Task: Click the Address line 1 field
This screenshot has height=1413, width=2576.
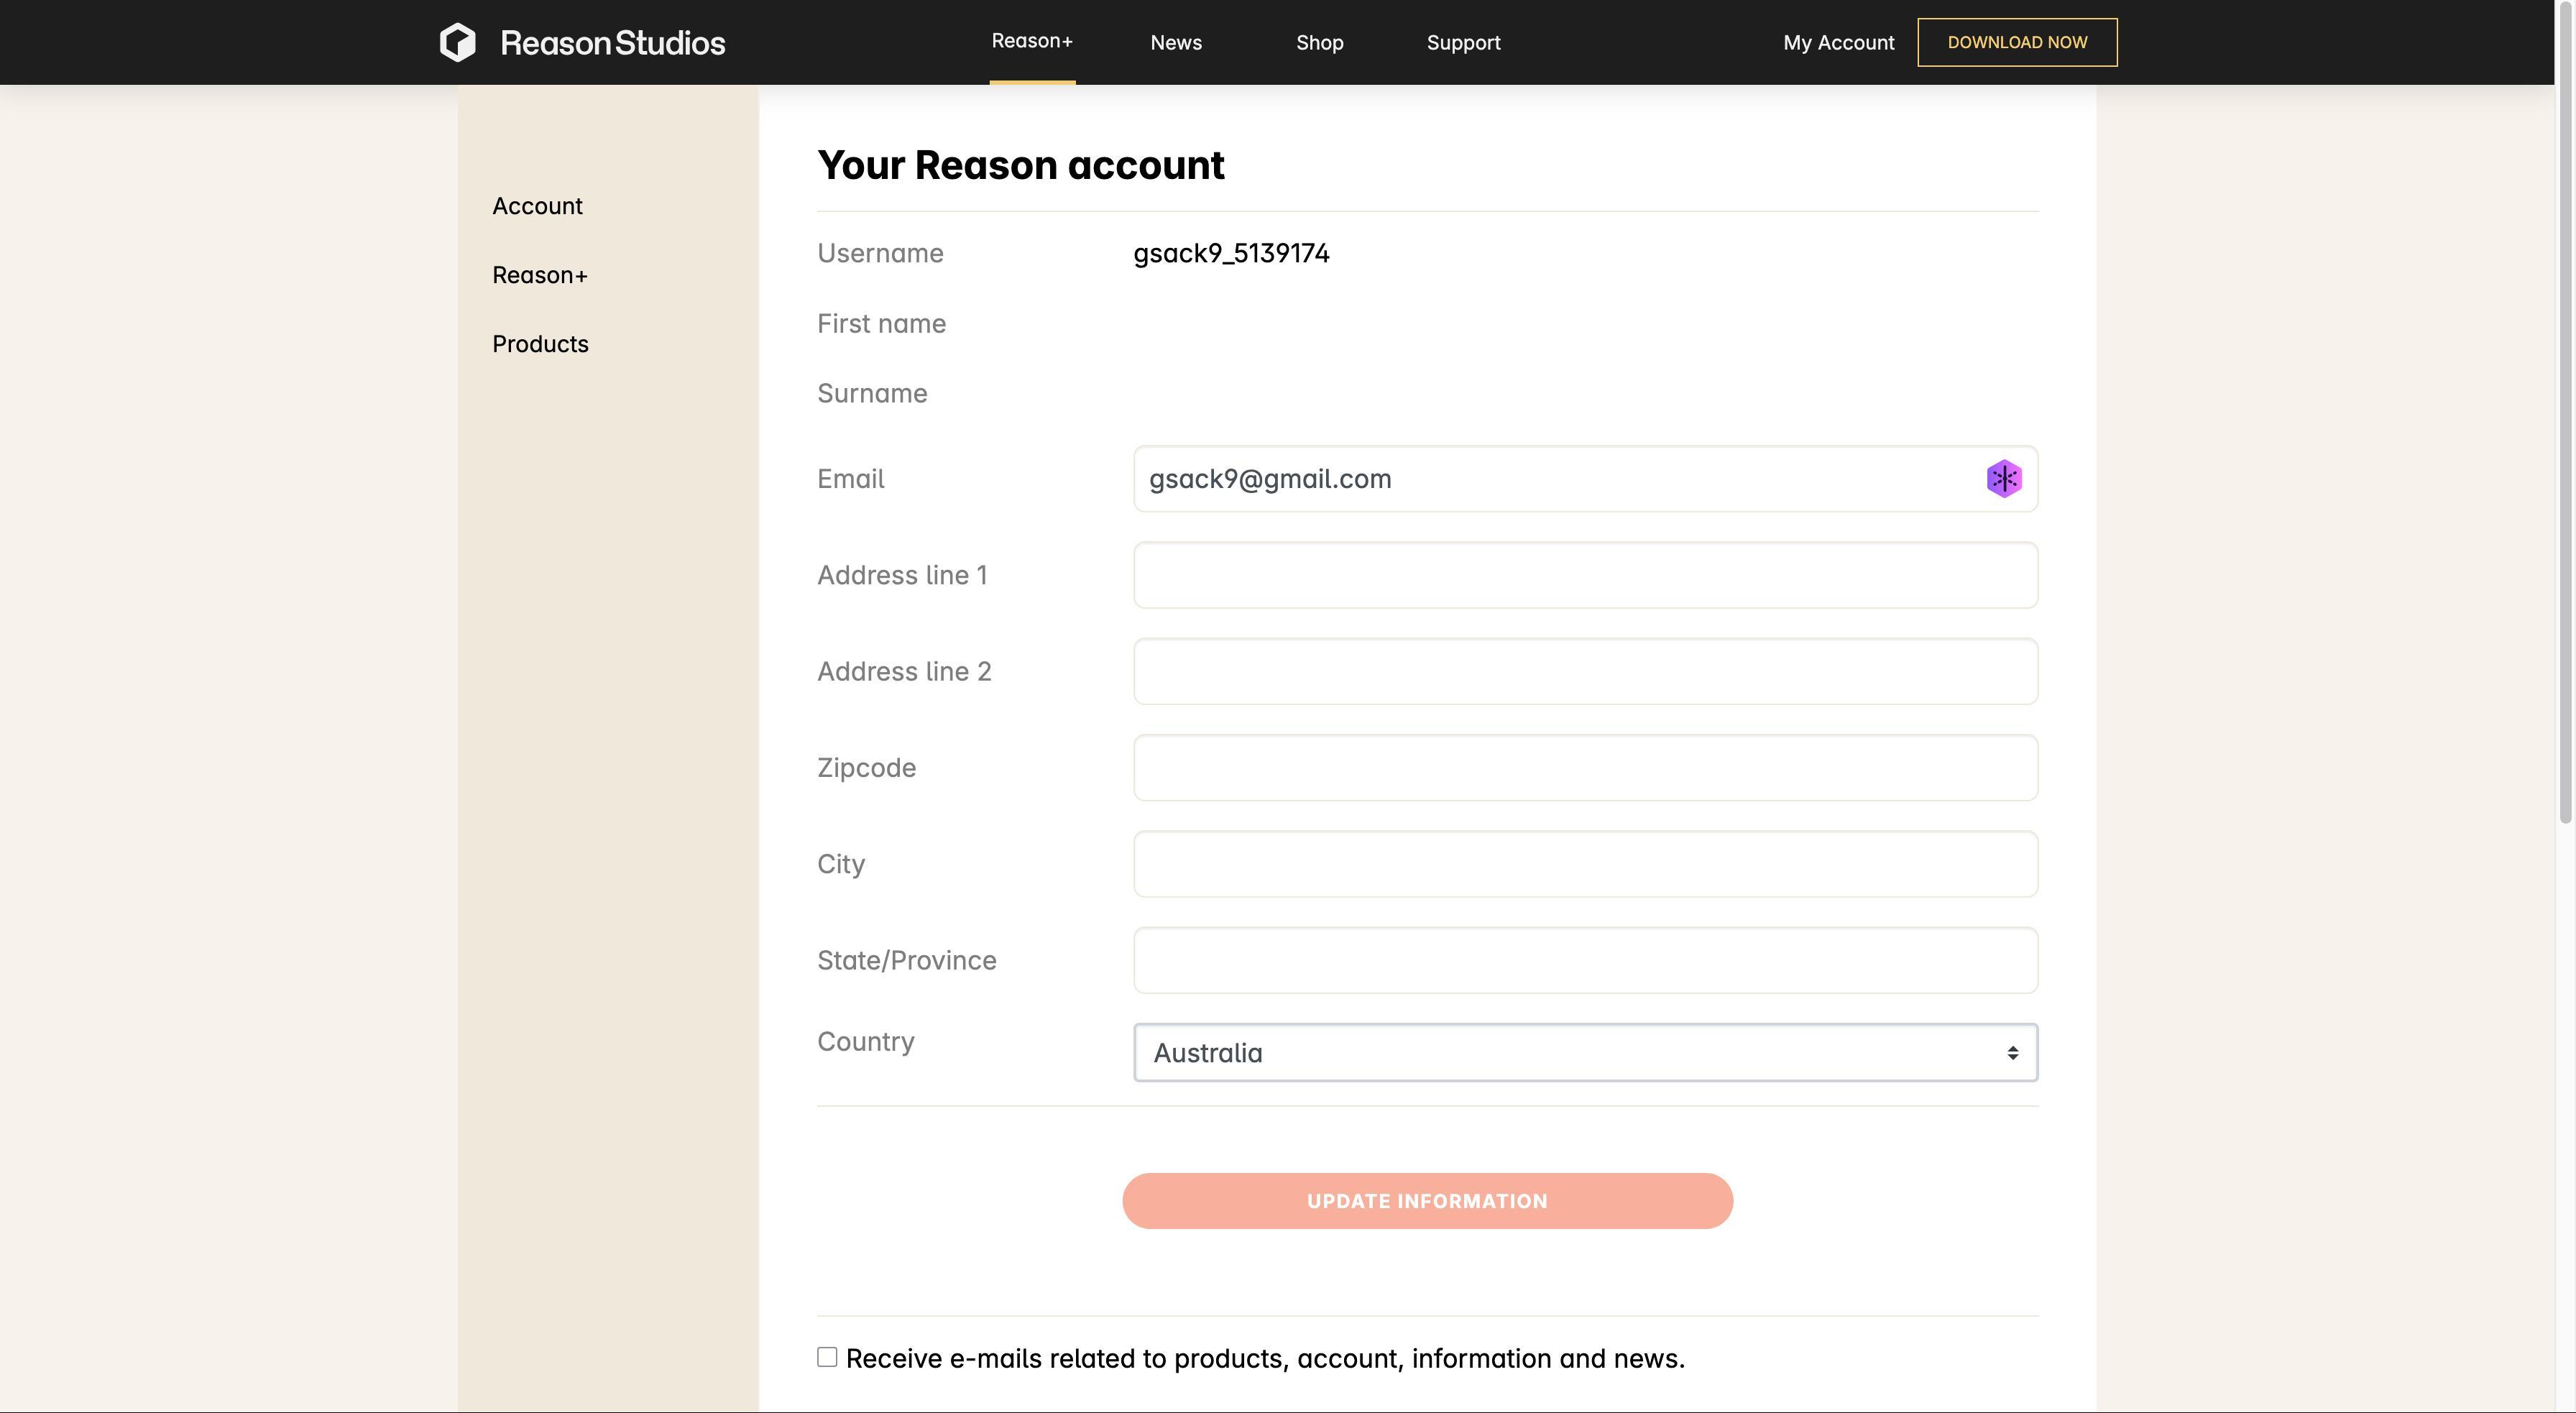Action: (x=1585, y=575)
